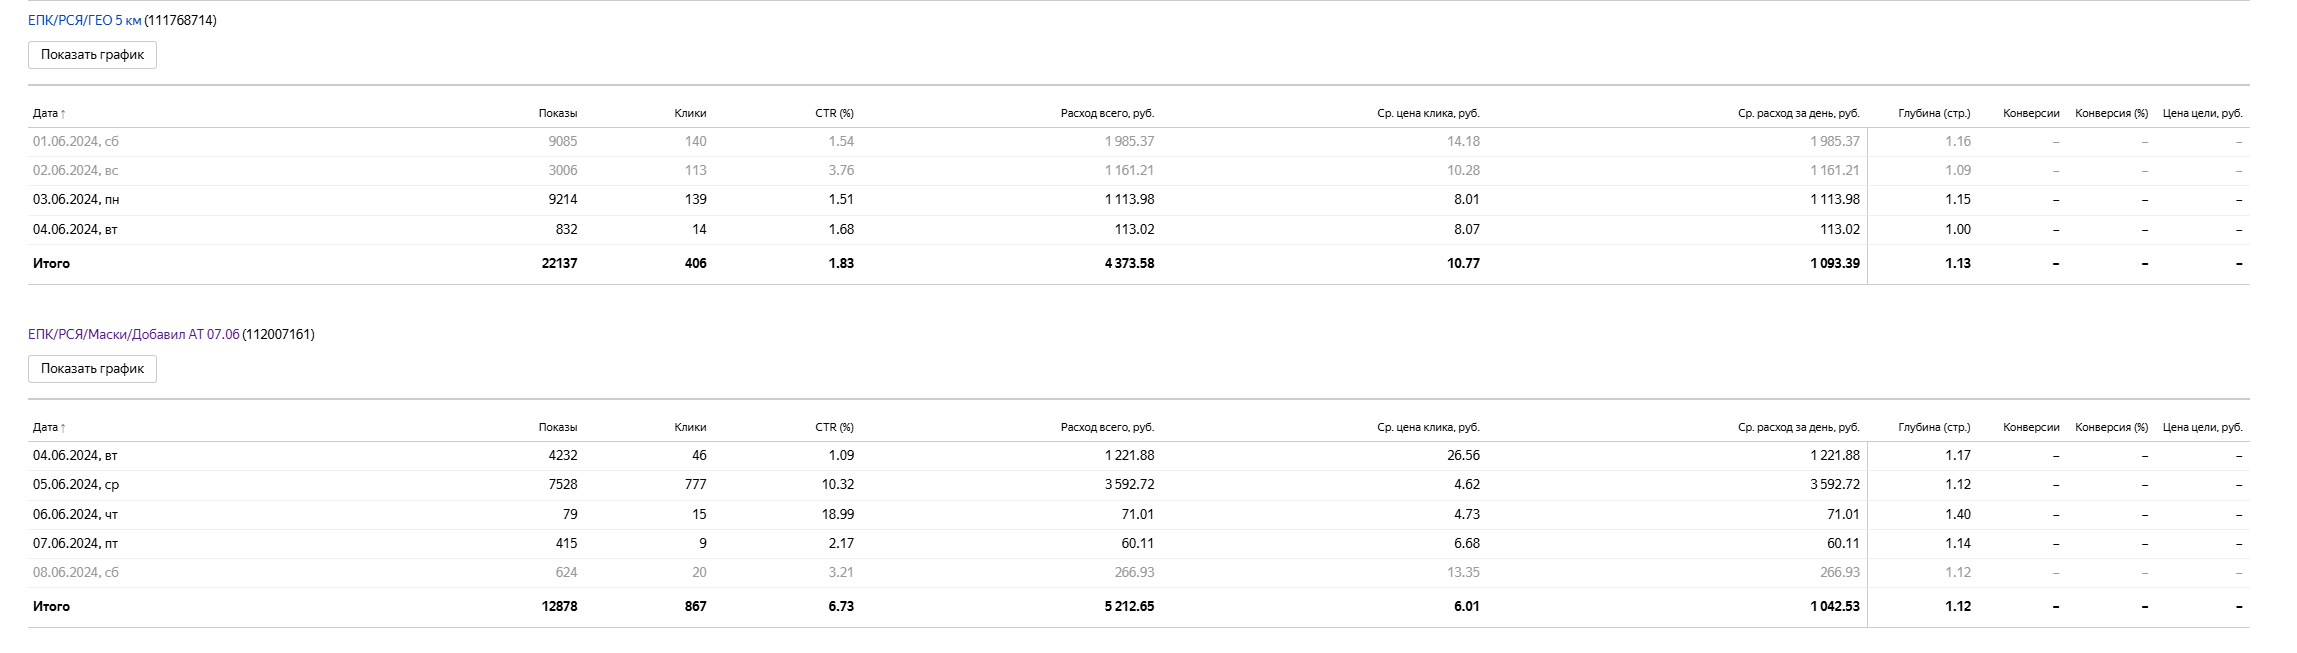The width and height of the screenshot is (2297, 653).
Task: Sort the ГЕО 5 км table by Расход всего
Action: point(1107,113)
